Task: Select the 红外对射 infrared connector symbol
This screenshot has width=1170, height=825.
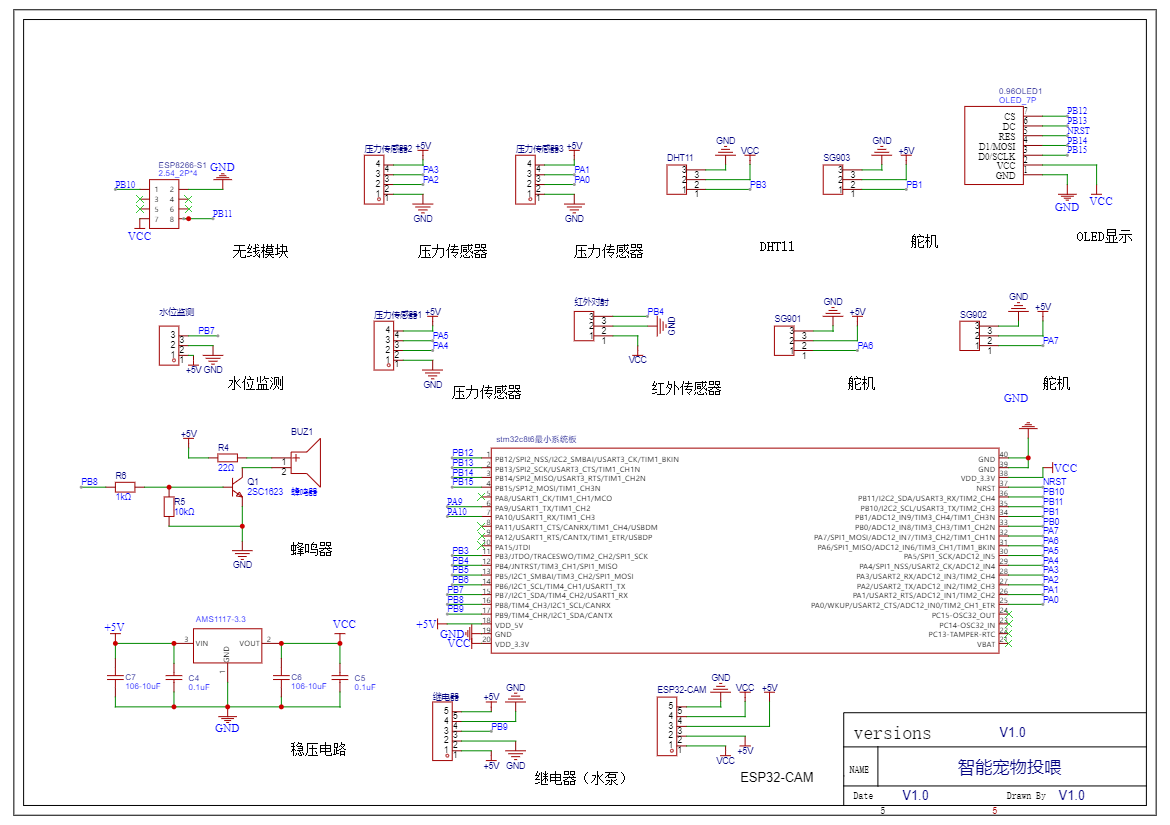Action: point(584,327)
